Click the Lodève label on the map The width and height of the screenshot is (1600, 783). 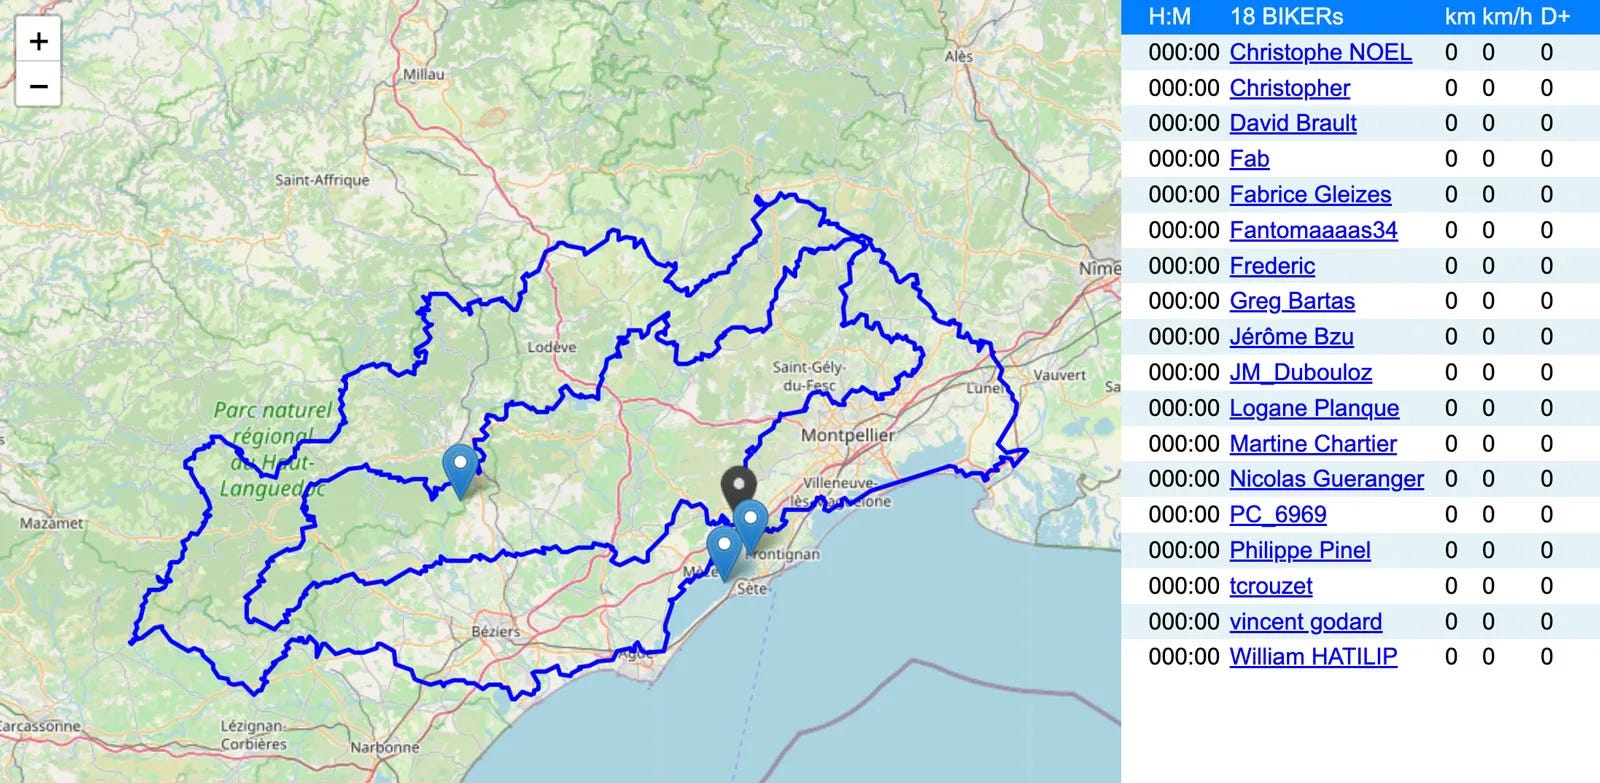coord(552,347)
